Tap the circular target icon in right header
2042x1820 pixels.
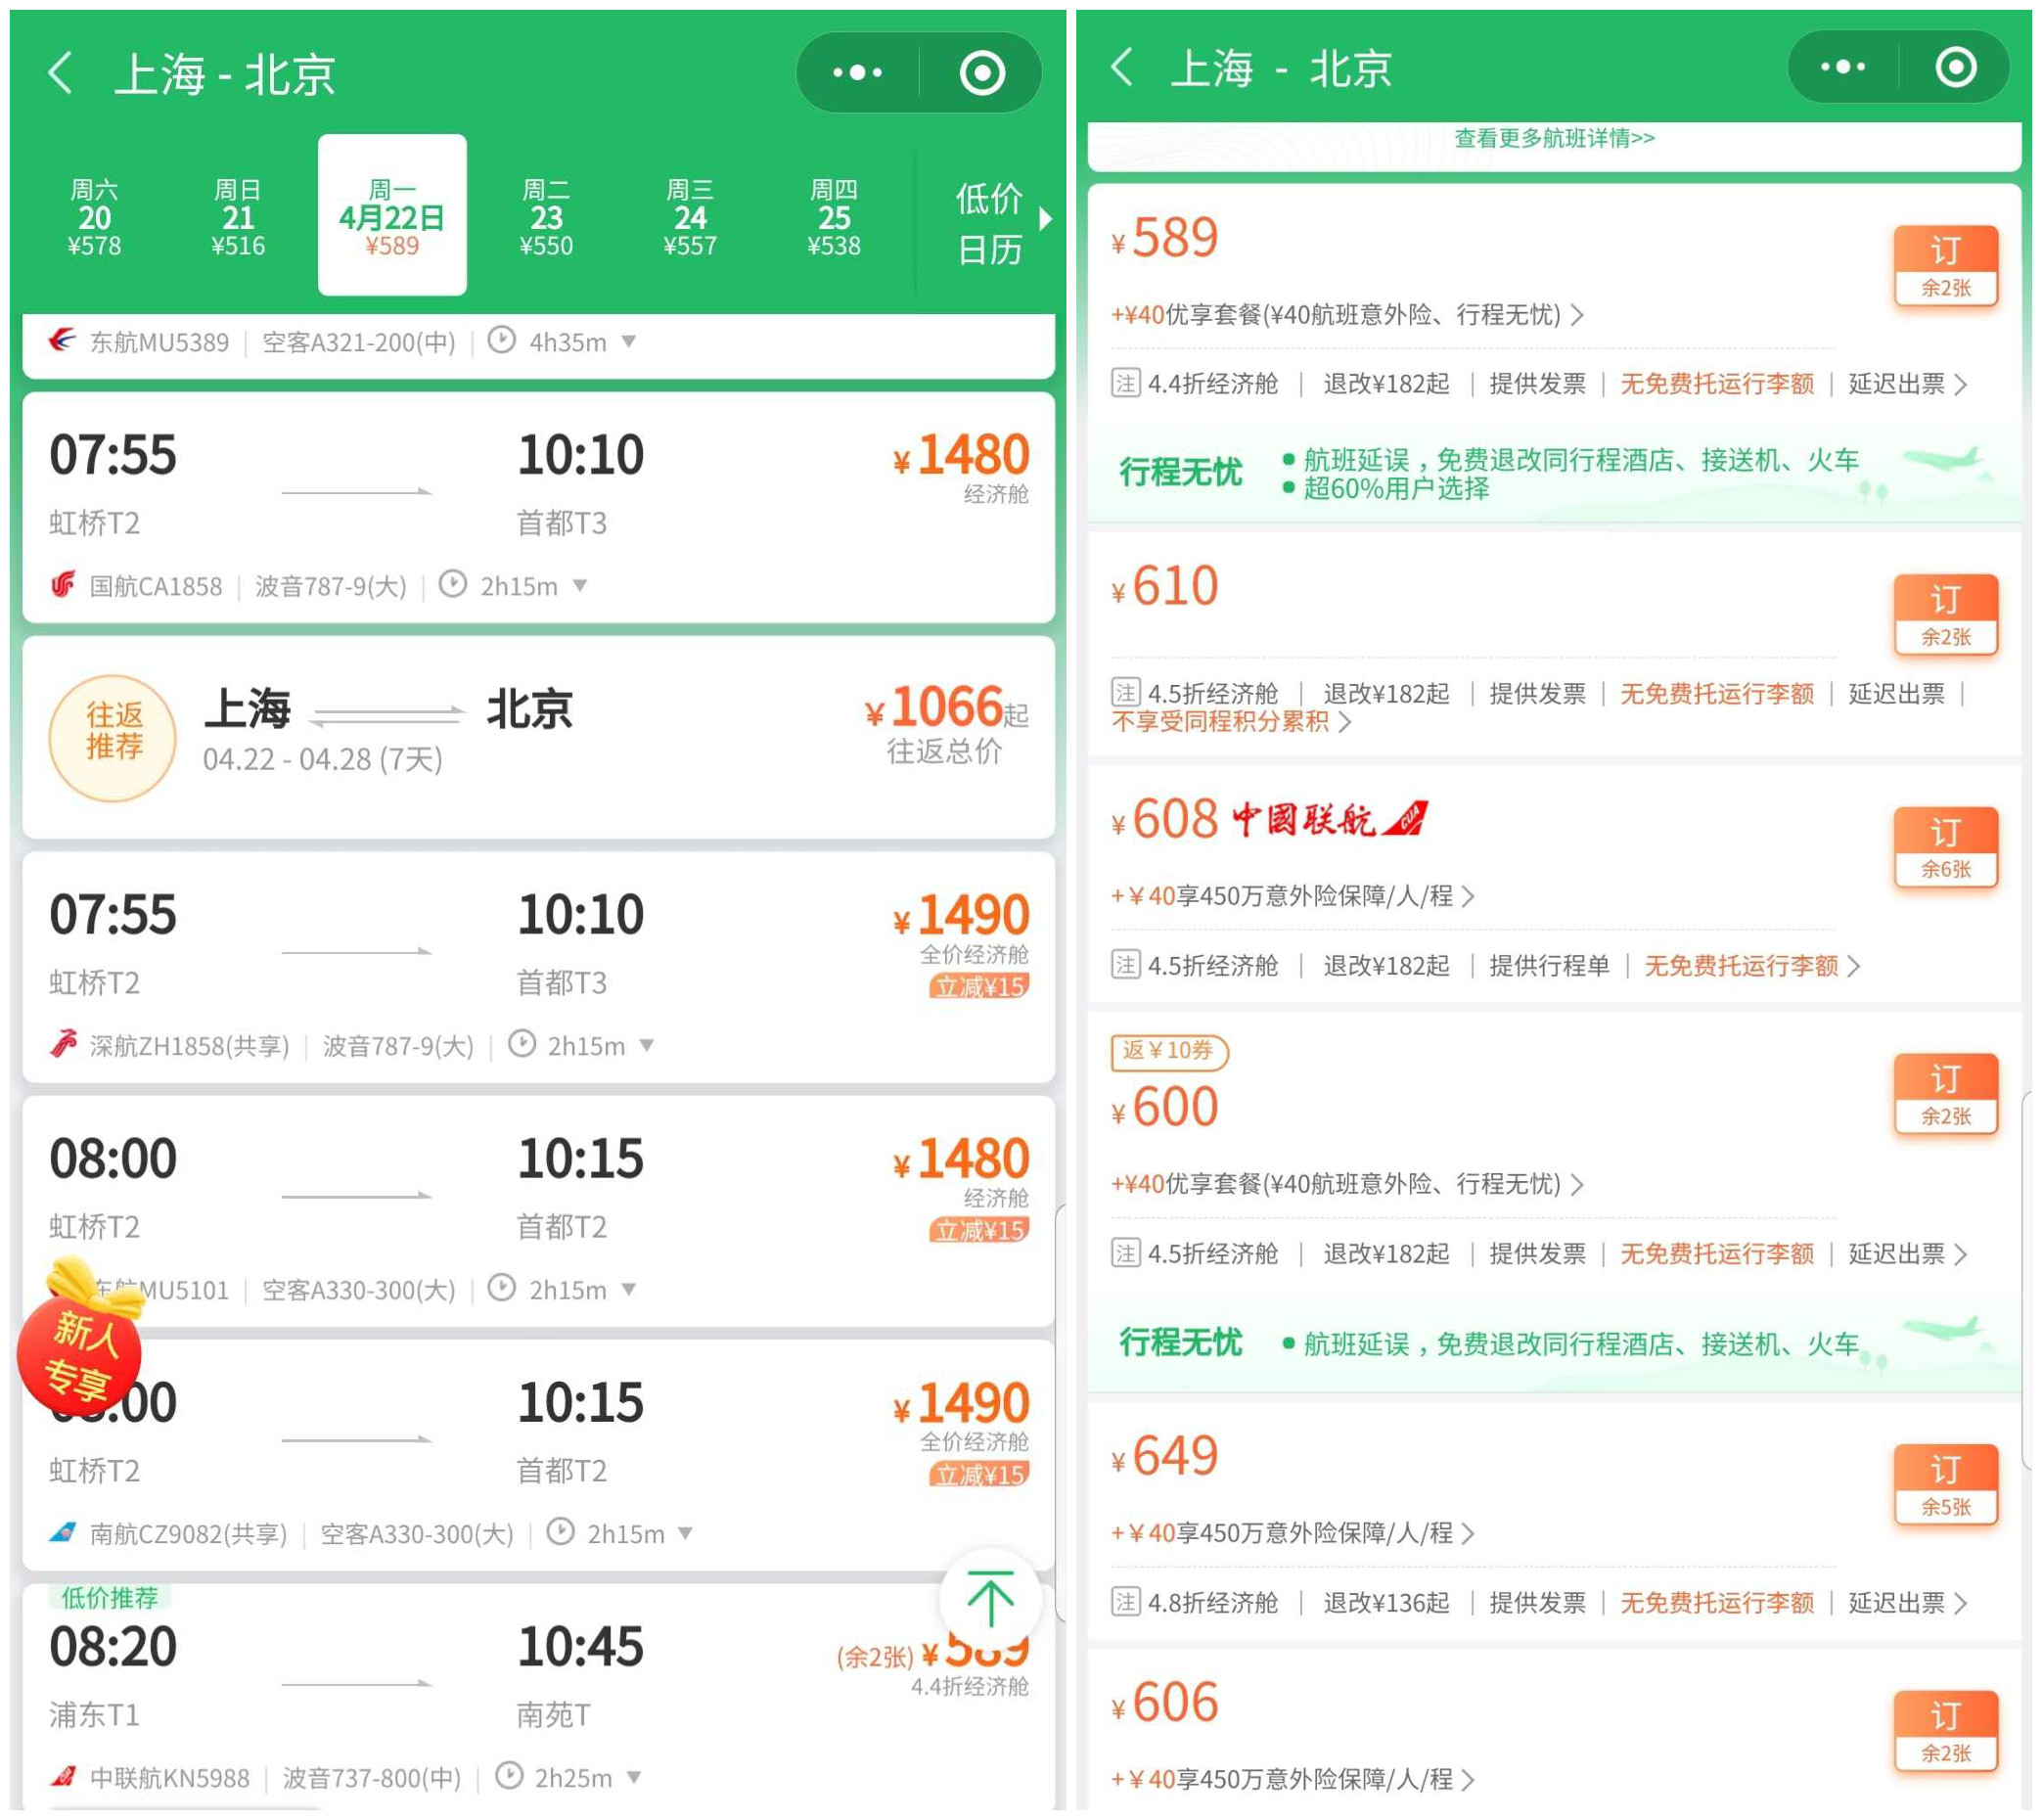point(1955,67)
